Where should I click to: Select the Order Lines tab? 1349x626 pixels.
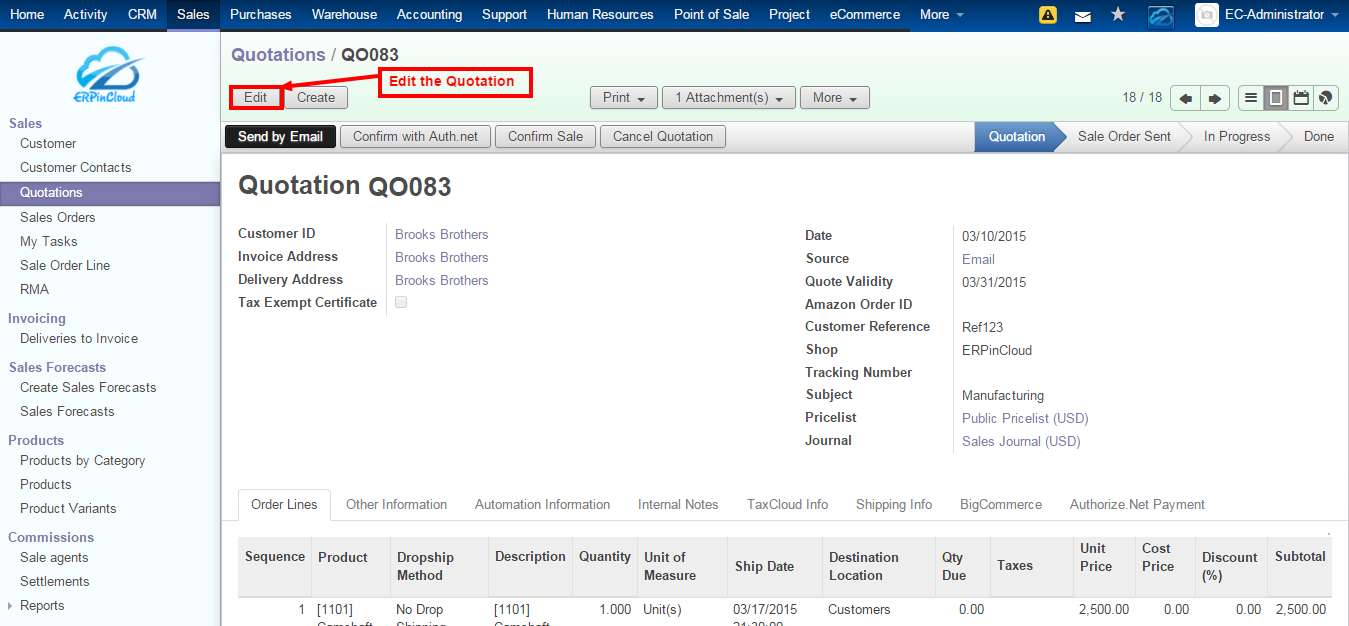284,505
